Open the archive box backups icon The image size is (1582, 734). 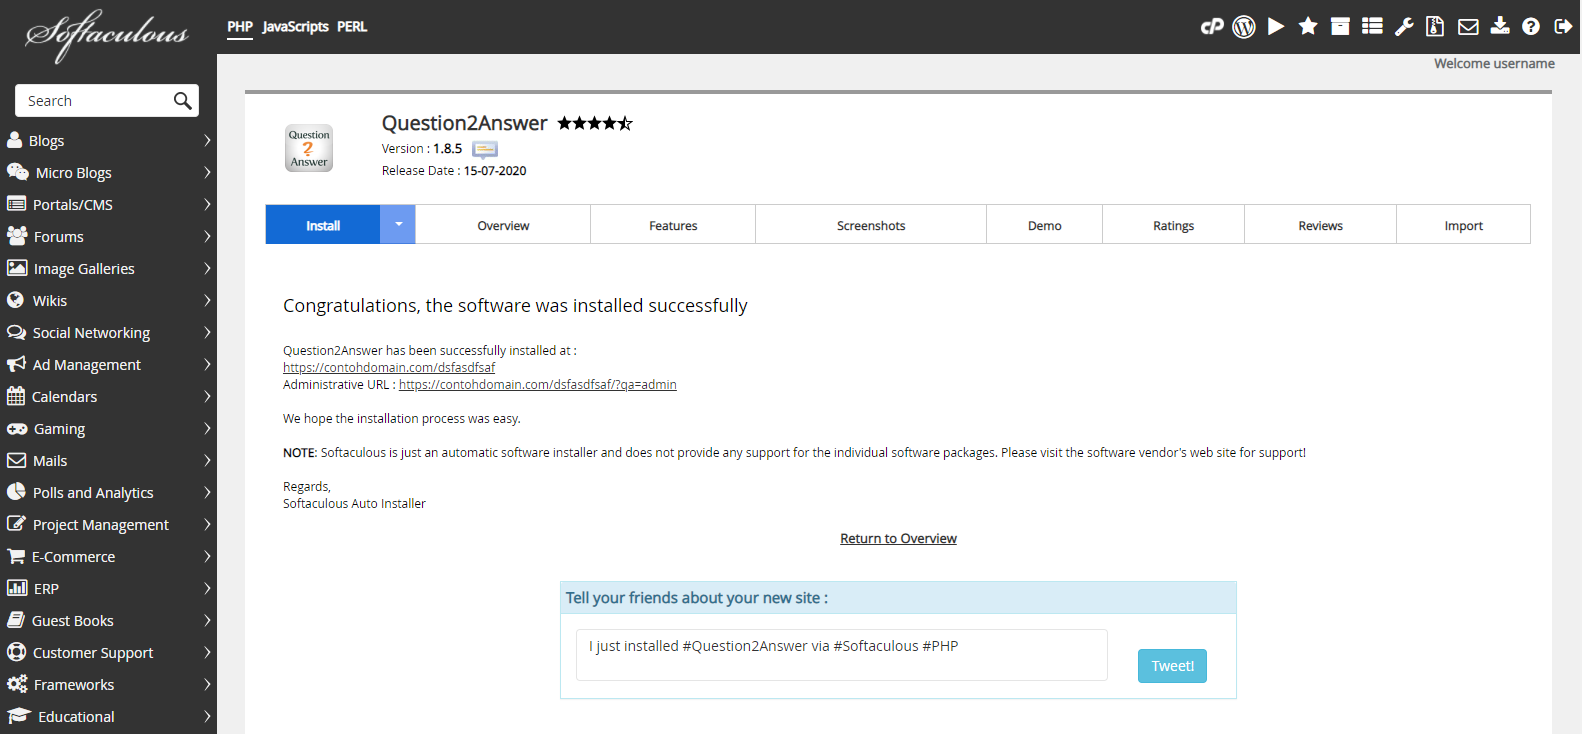tap(1340, 27)
